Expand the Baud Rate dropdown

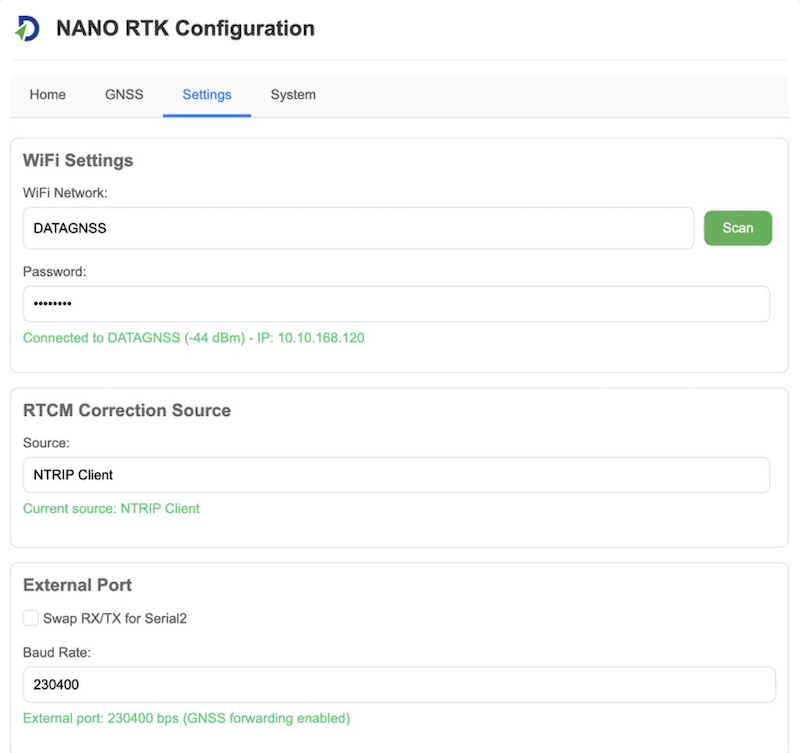pos(398,685)
